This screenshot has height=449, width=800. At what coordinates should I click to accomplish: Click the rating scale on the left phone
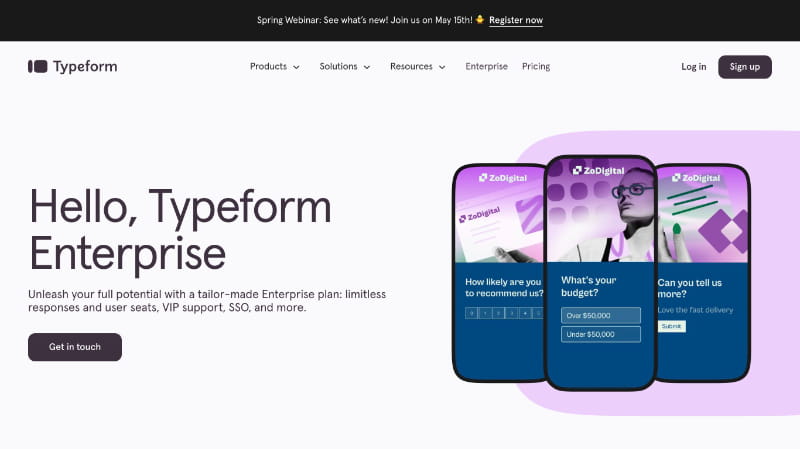[504, 313]
